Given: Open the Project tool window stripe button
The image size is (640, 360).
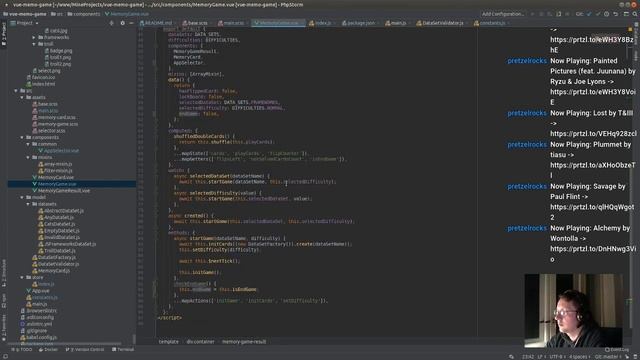Looking at the screenshot, I should (4, 35).
